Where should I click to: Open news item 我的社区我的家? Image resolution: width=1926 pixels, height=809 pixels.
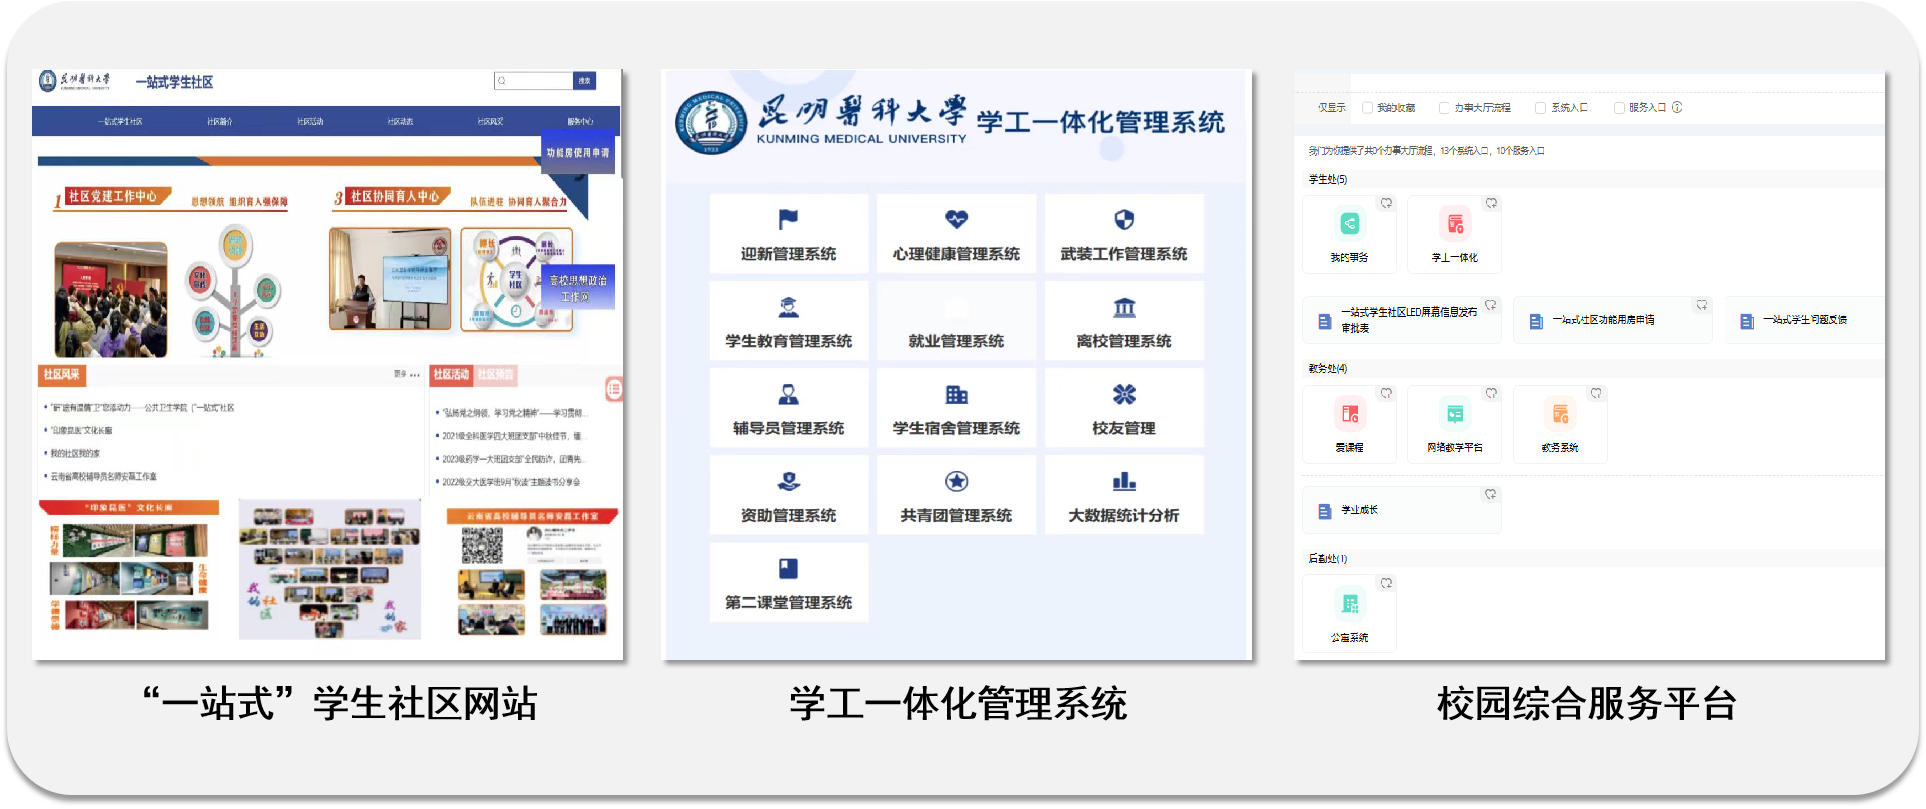tap(75, 454)
